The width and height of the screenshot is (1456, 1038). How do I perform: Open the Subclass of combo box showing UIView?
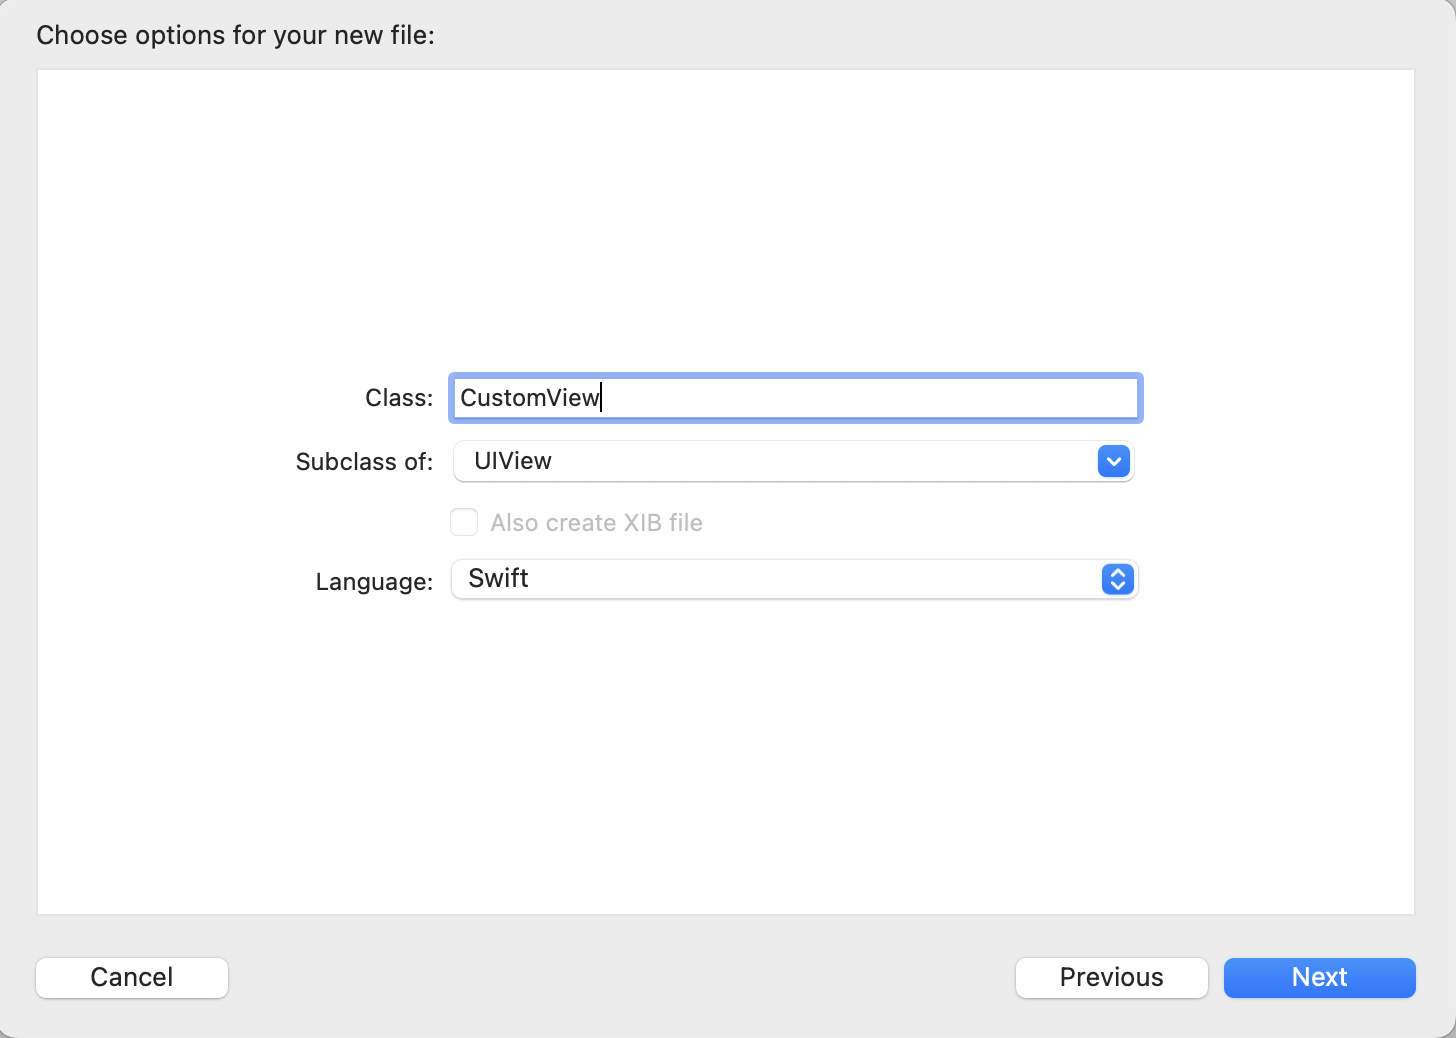780,461
